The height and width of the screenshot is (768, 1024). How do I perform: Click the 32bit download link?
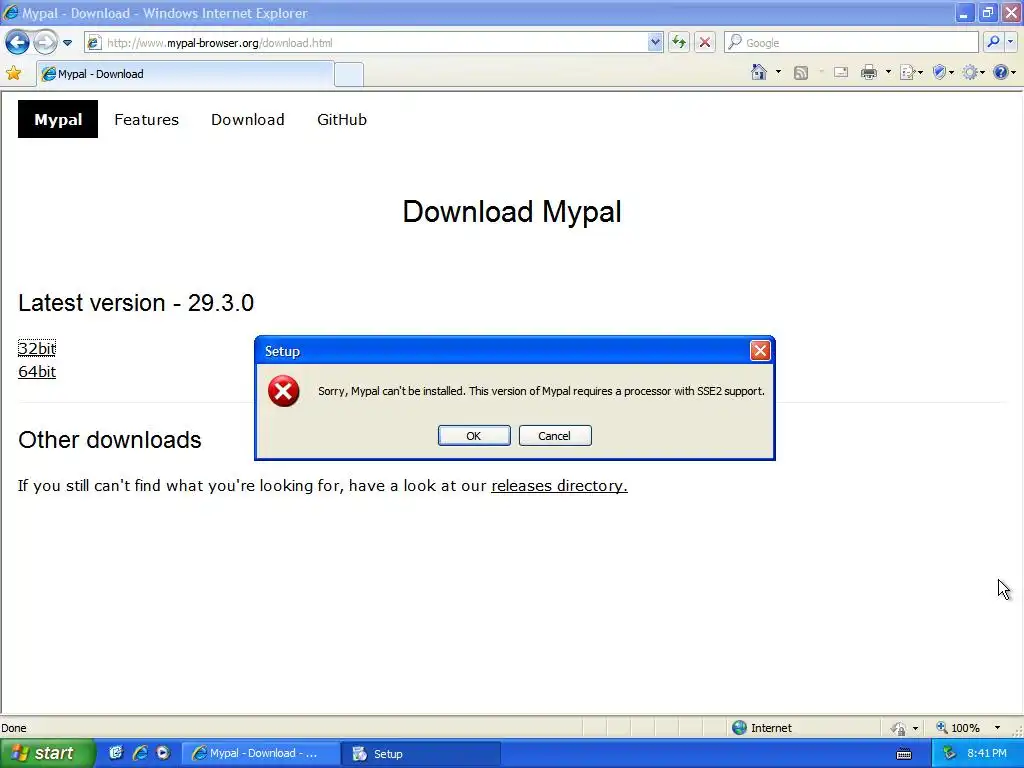[37, 348]
